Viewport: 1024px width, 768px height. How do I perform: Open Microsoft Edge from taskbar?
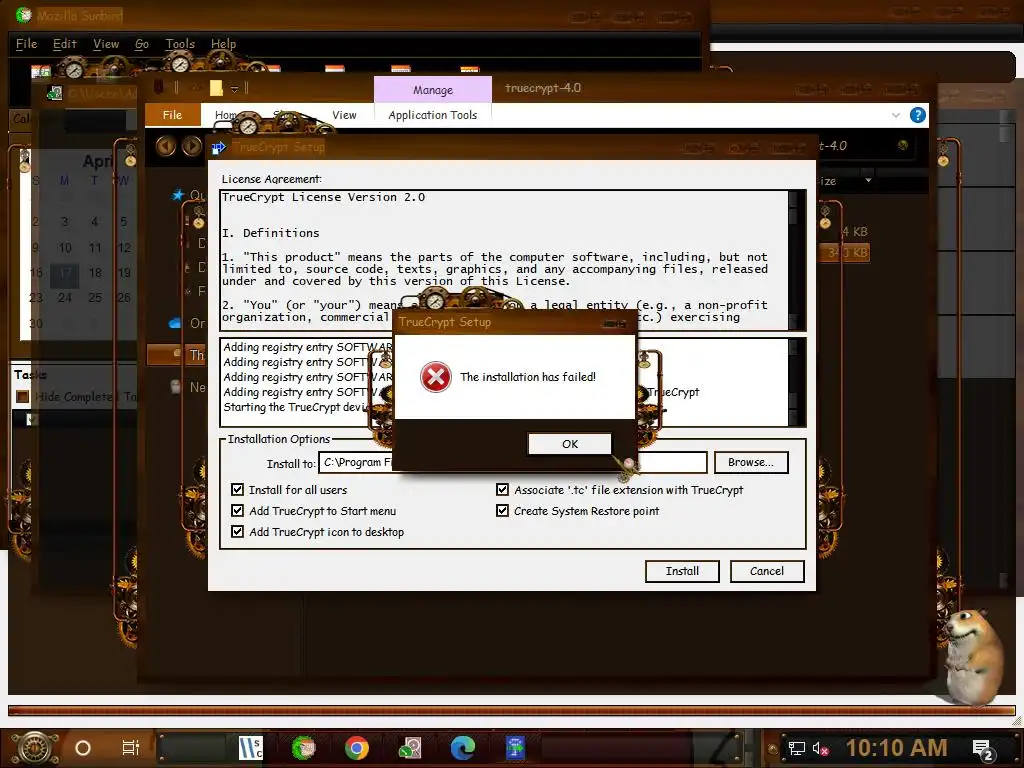pyautogui.click(x=462, y=748)
